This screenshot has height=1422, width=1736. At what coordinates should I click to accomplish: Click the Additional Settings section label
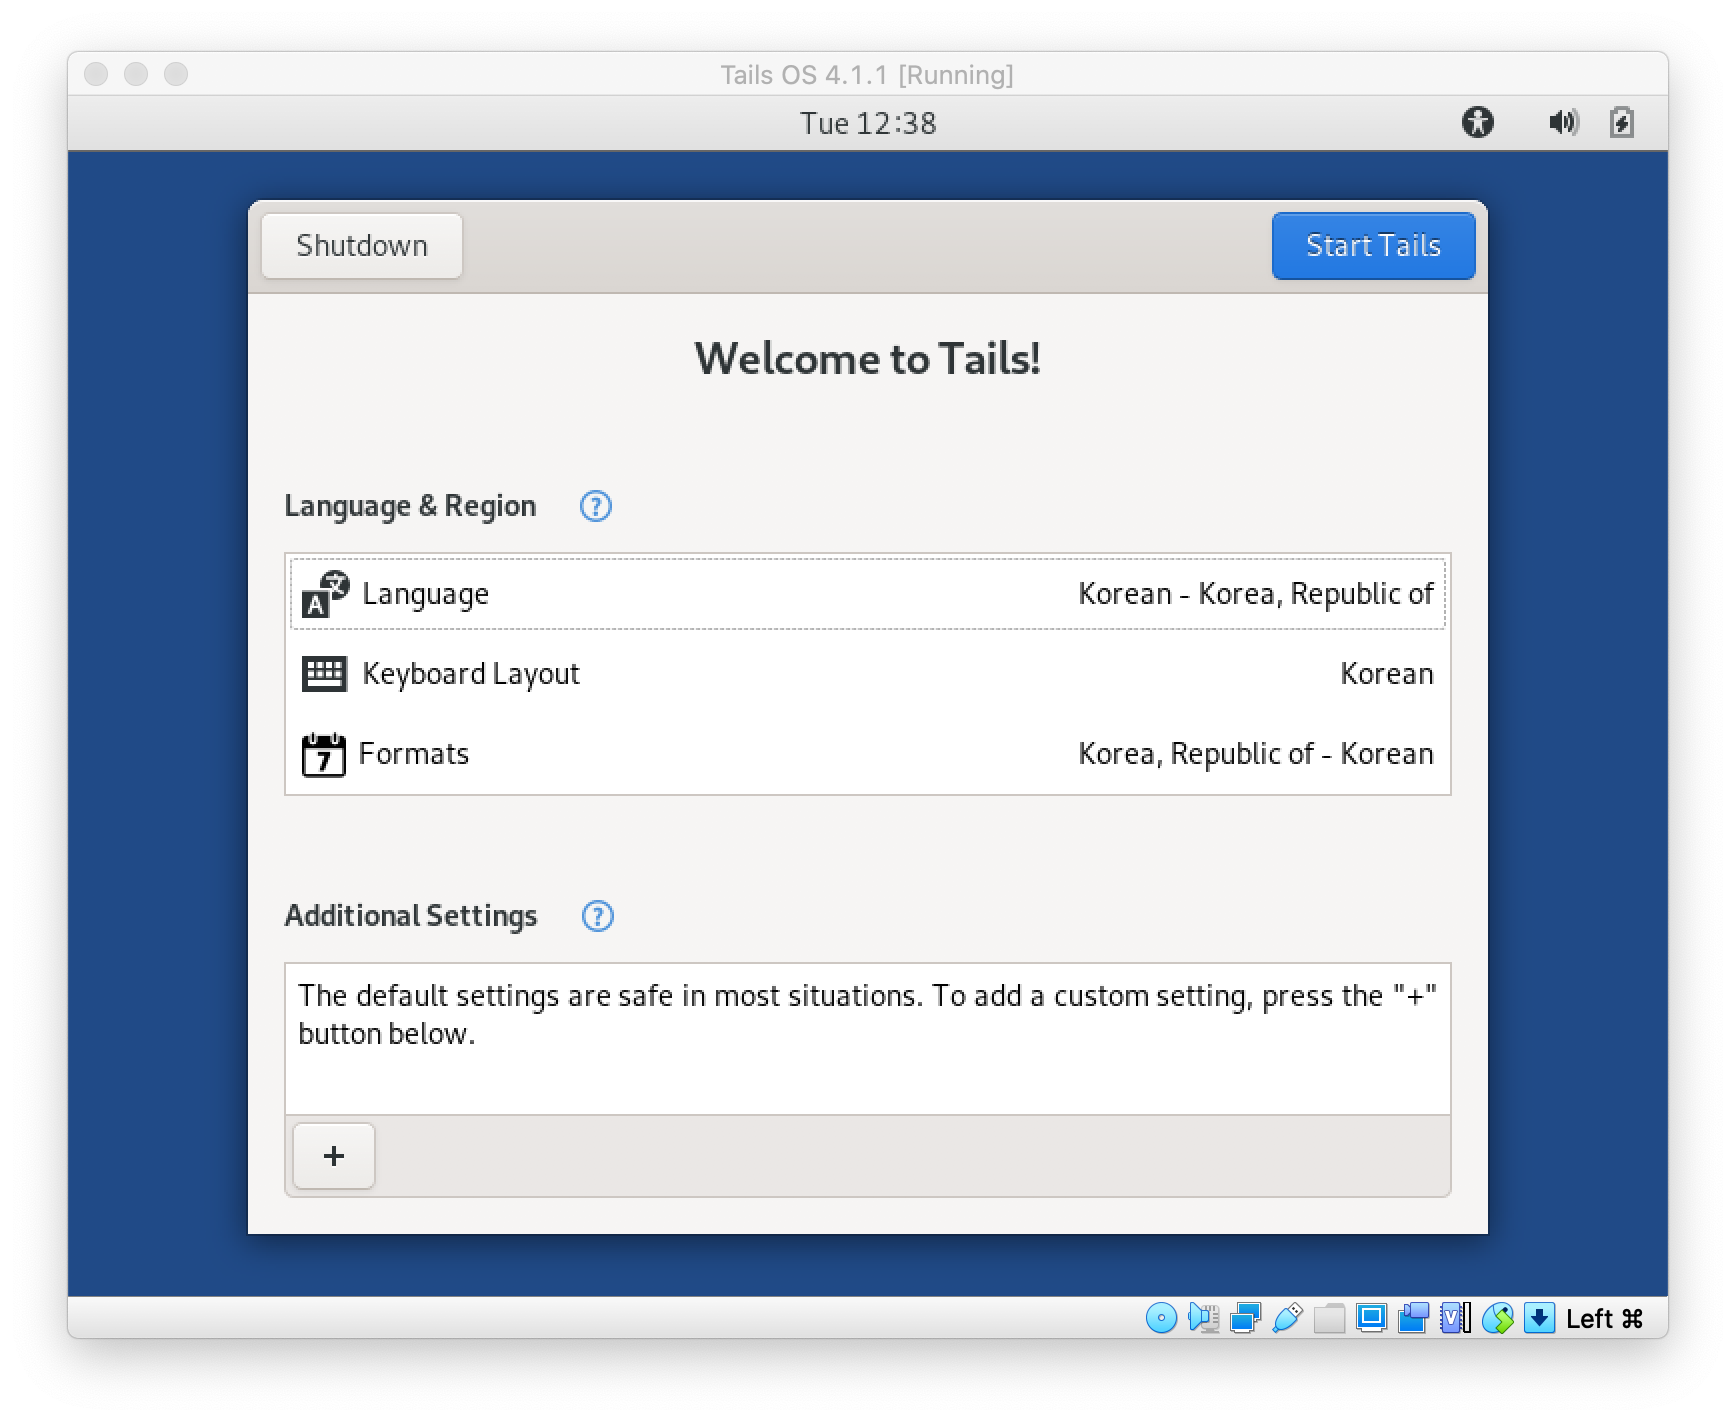(411, 916)
